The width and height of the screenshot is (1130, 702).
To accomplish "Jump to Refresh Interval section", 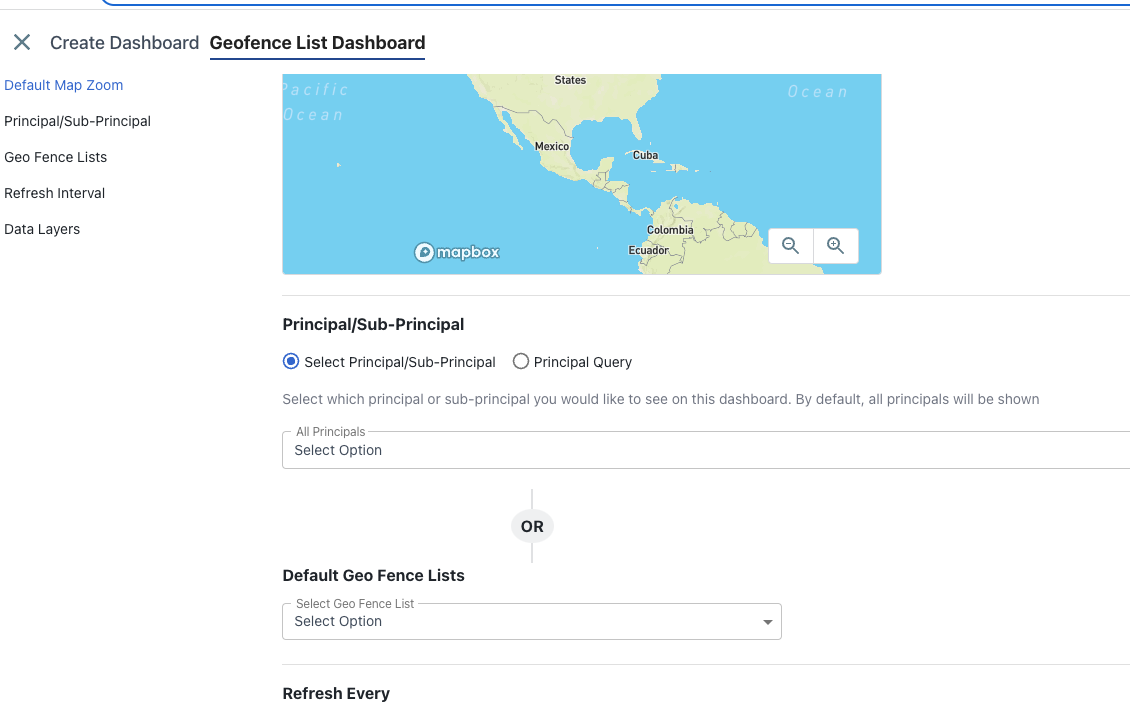I will (x=54, y=193).
